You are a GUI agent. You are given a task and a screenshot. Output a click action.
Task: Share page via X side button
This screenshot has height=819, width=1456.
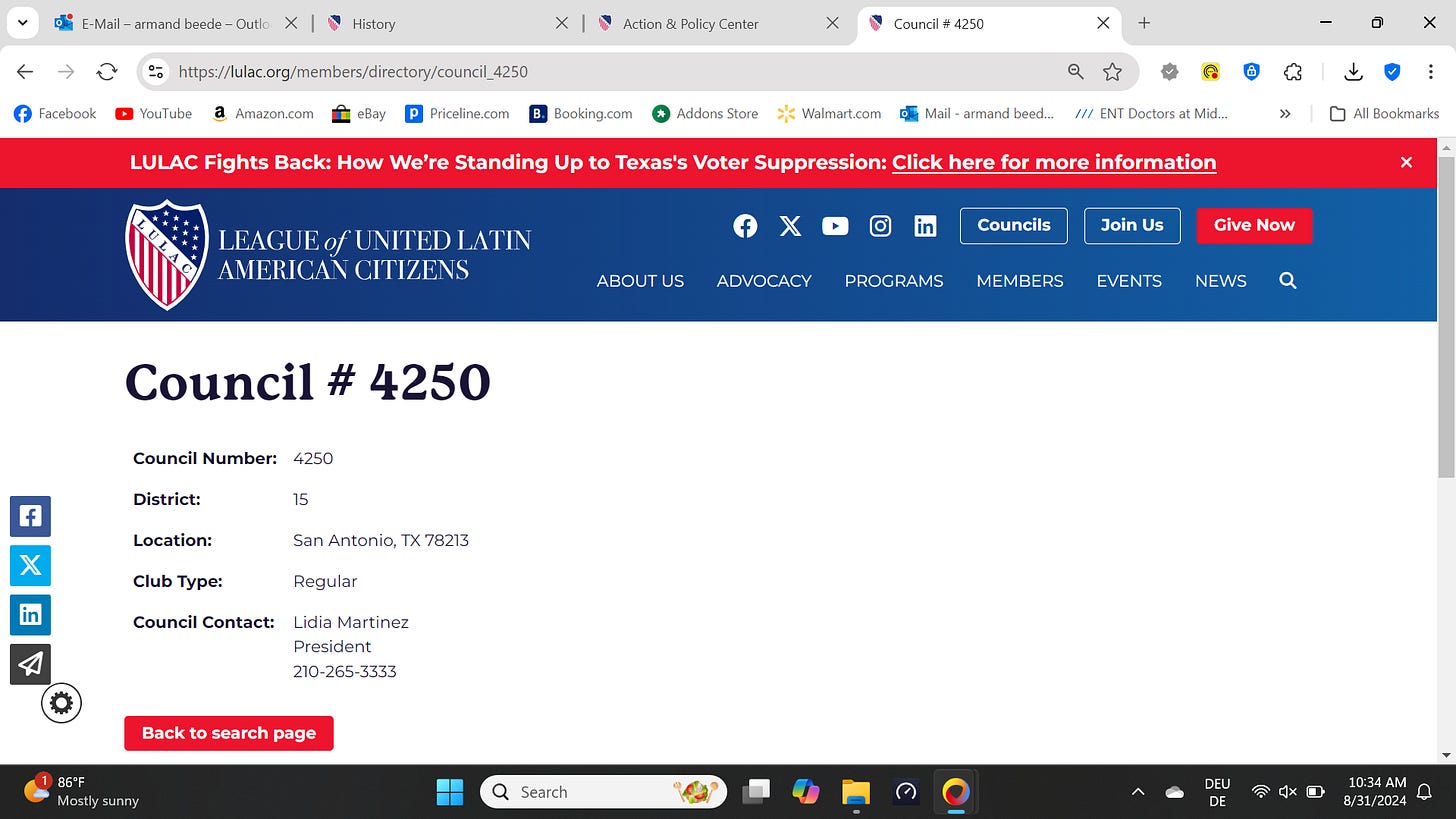tap(30, 565)
